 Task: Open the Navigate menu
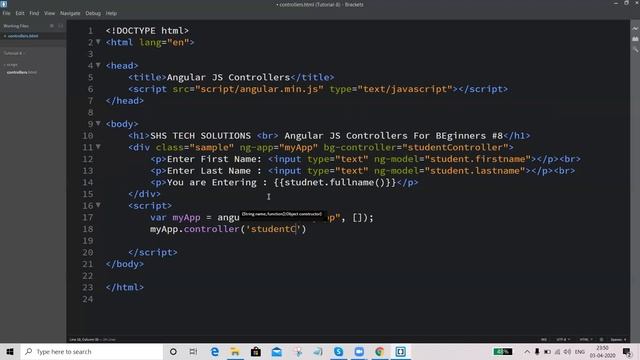point(70,13)
